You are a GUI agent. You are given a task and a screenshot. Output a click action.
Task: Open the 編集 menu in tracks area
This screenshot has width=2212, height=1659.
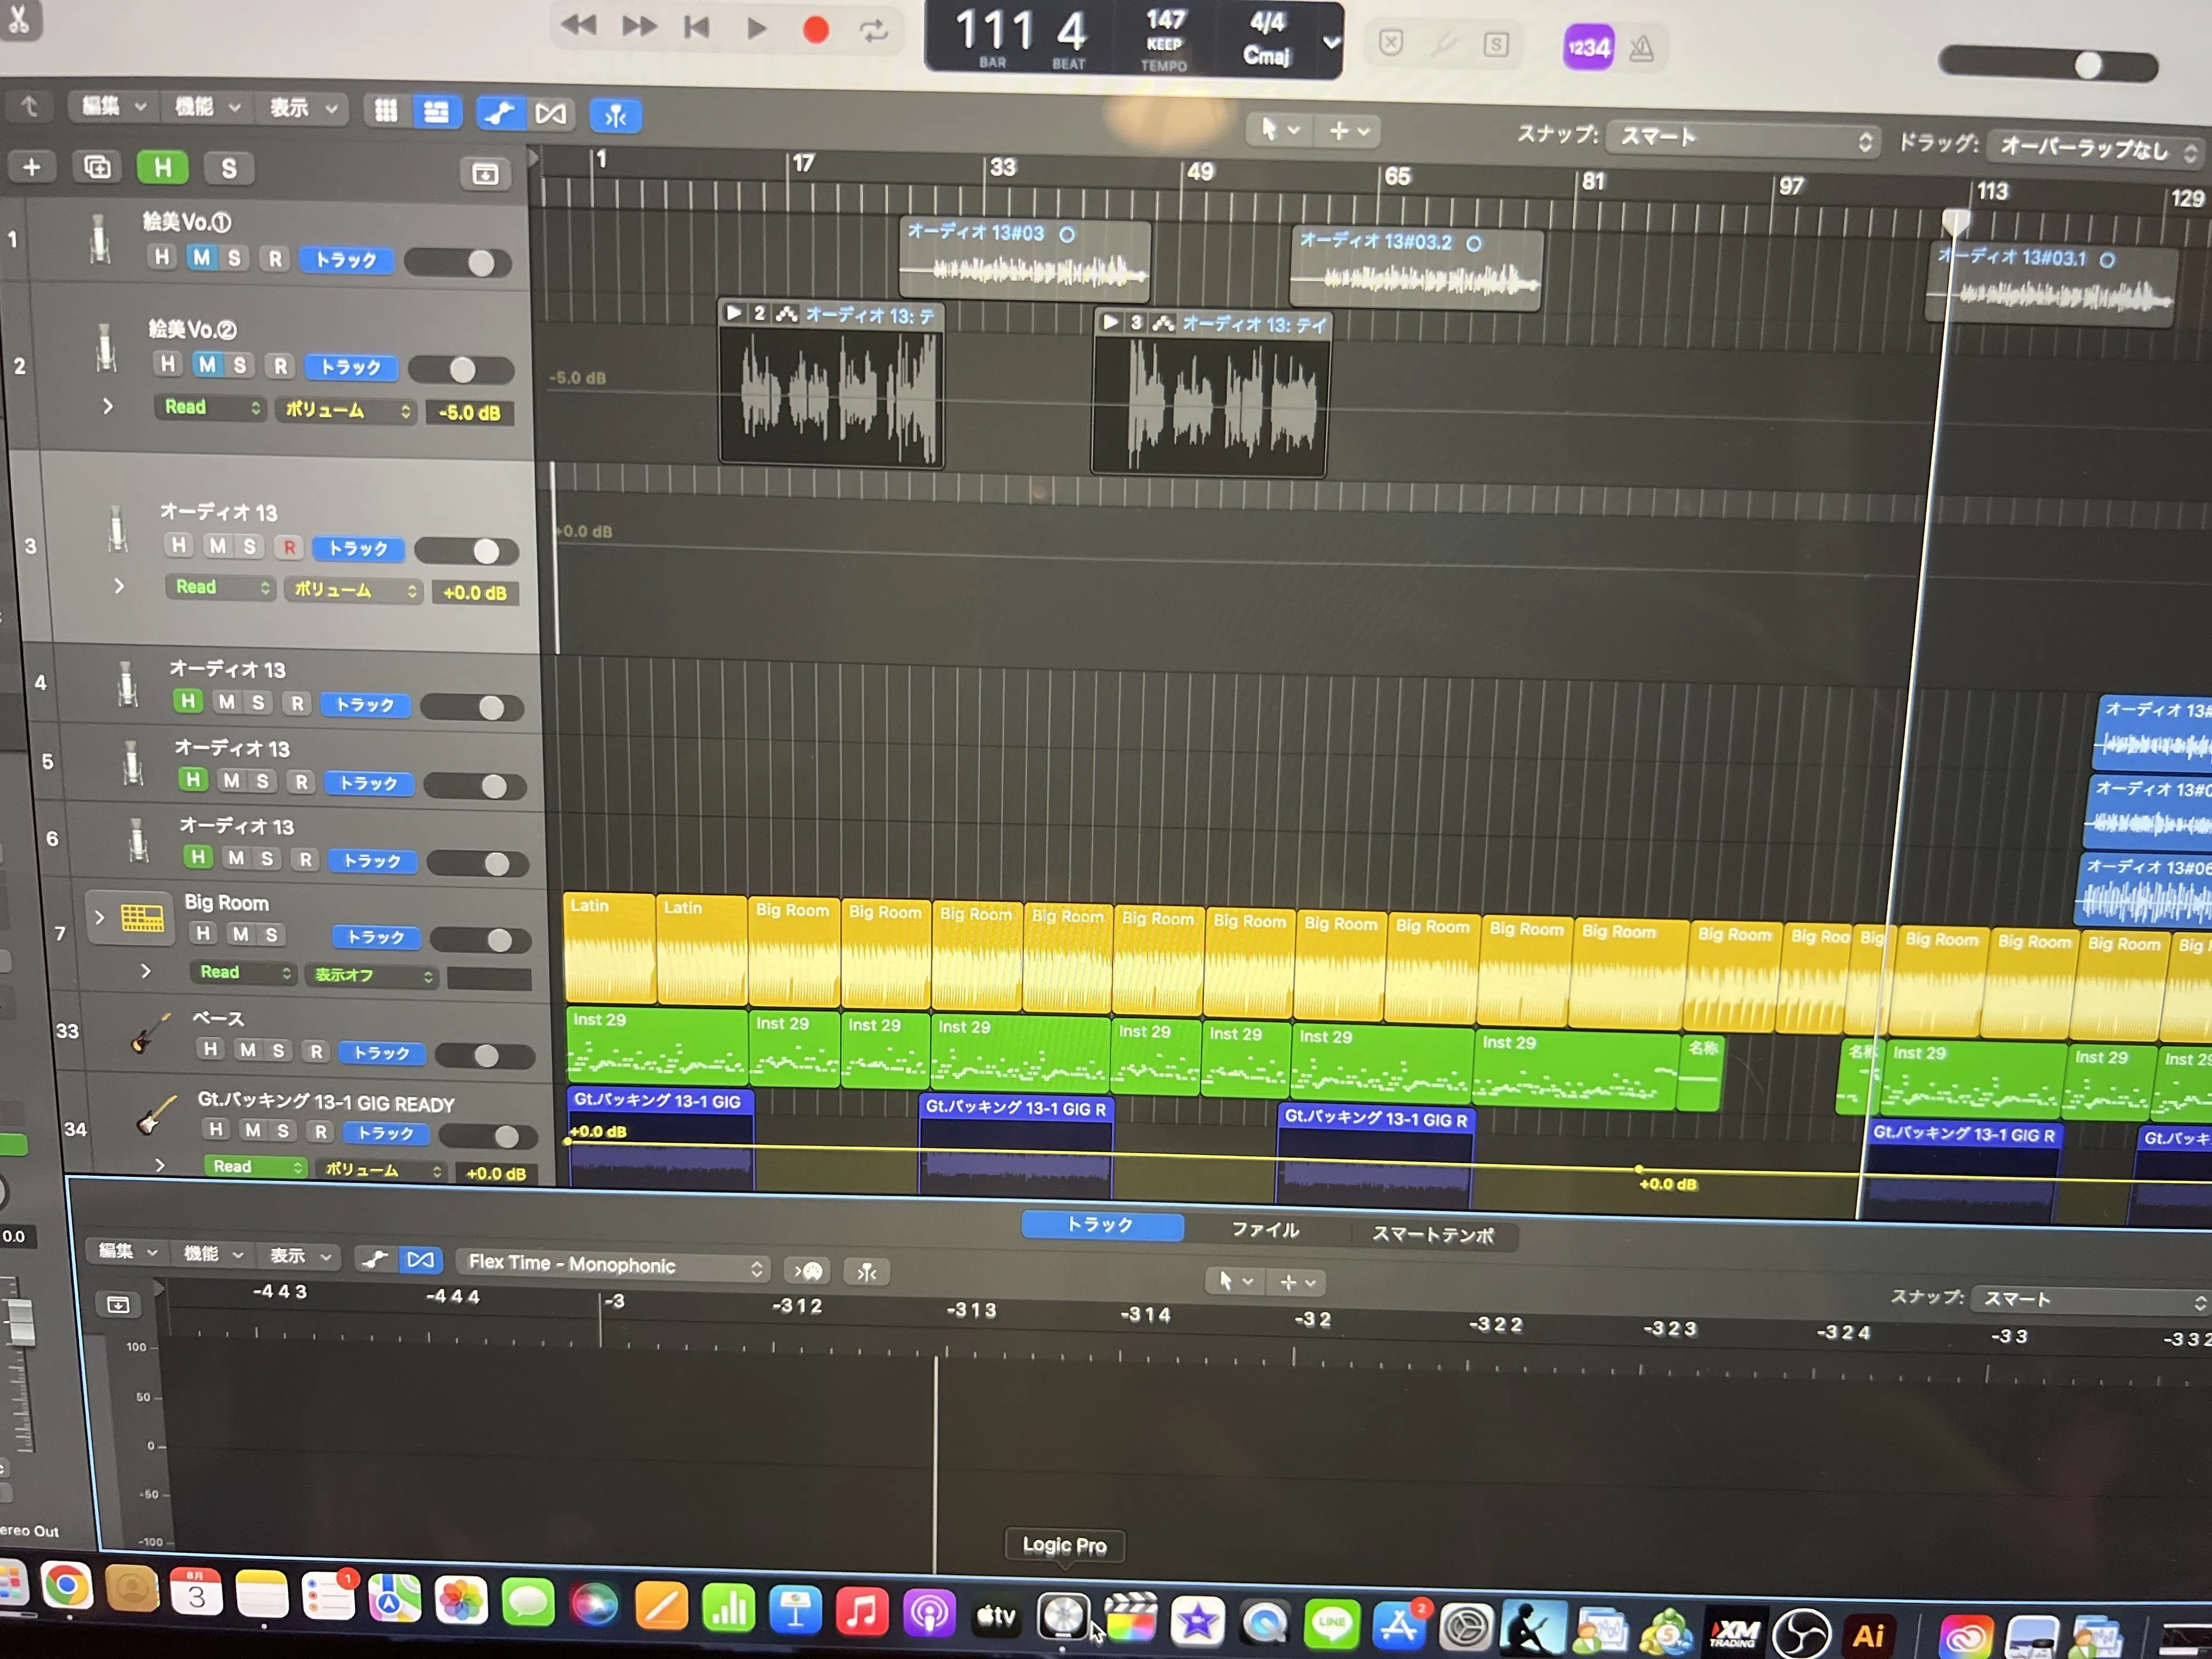[111, 106]
